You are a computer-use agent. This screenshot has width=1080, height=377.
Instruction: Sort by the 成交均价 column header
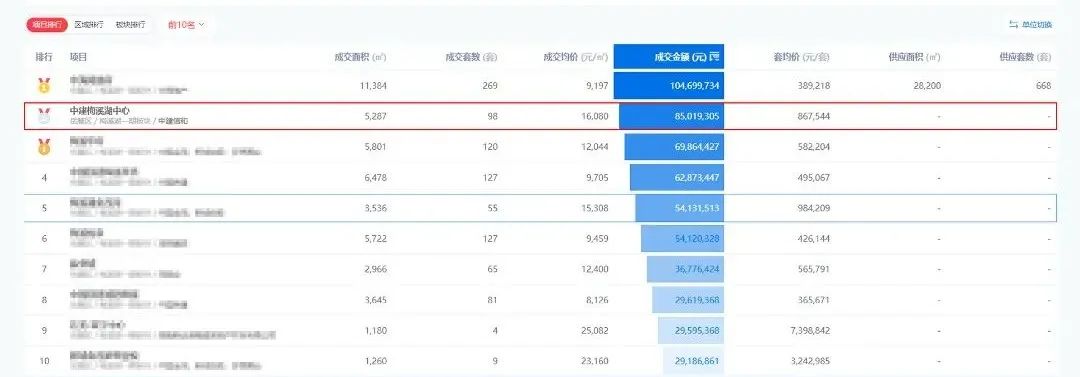[576, 57]
